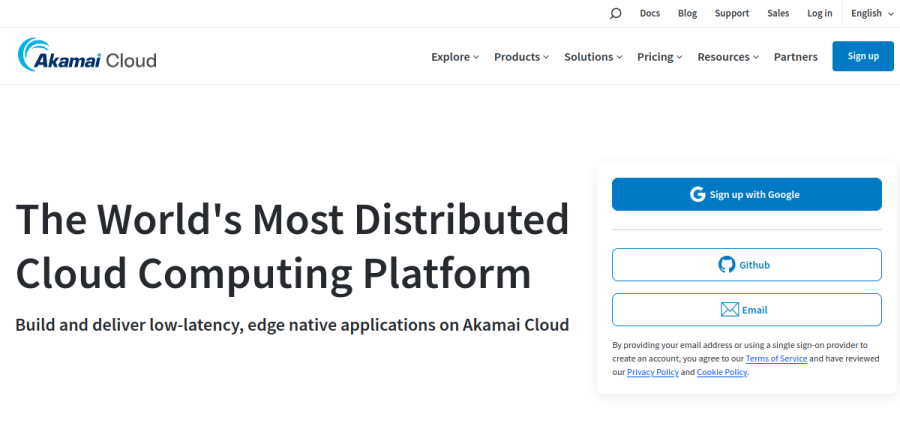The image size is (900, 445).
Task: Expand the Products menu
Action: pos(522,56)
